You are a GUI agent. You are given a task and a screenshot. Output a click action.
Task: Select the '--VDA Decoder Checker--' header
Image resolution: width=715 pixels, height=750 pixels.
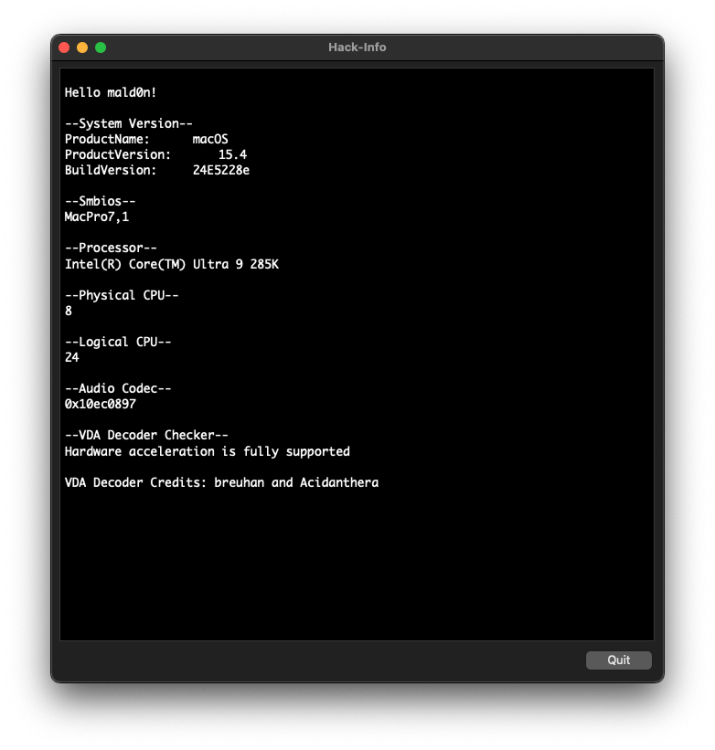point(146,435)
